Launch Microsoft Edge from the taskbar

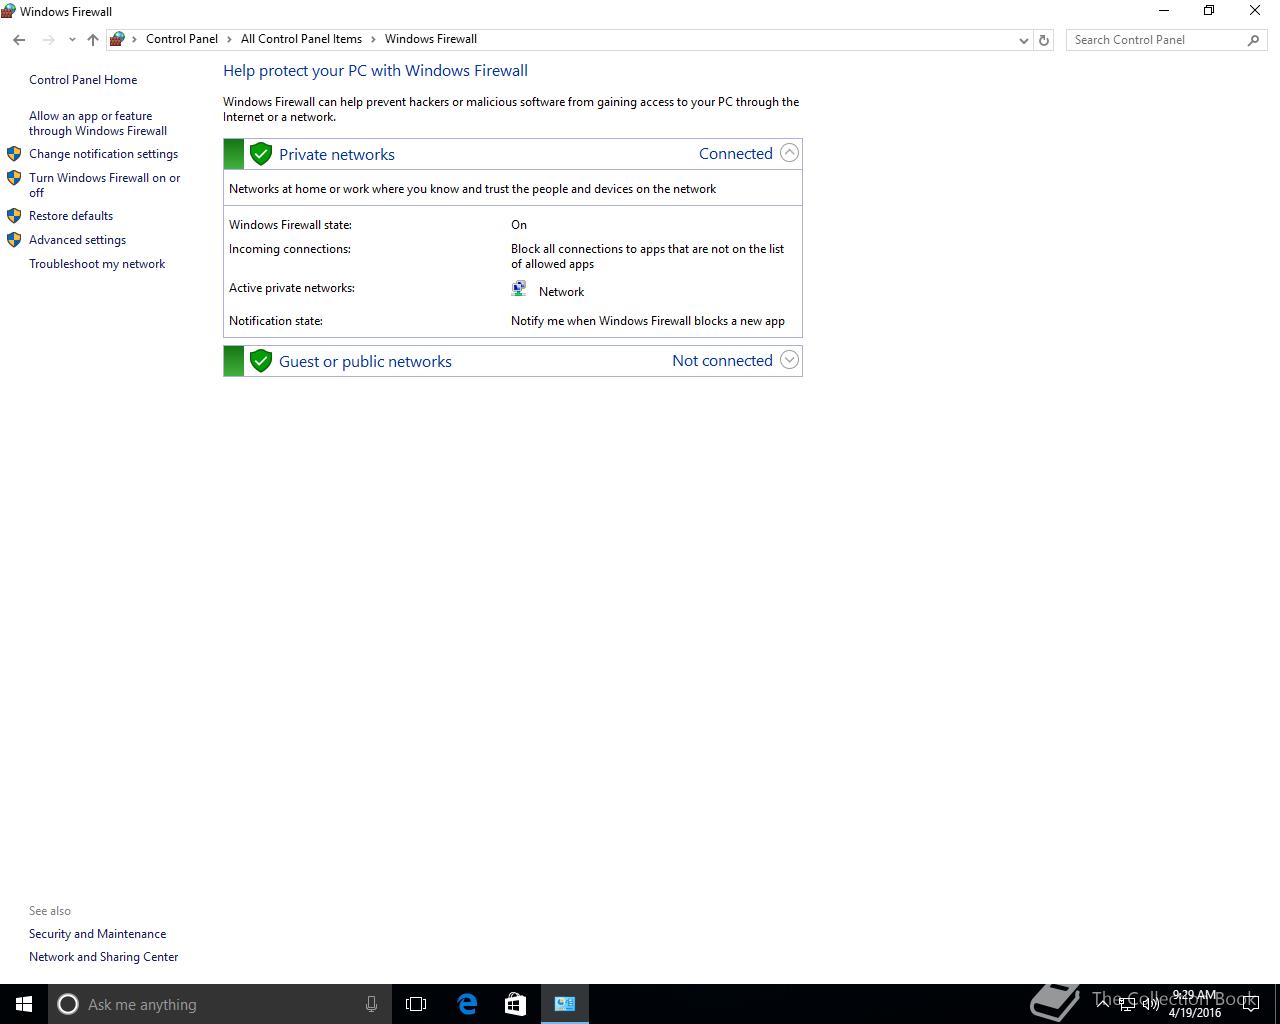tap(467, 1004)
